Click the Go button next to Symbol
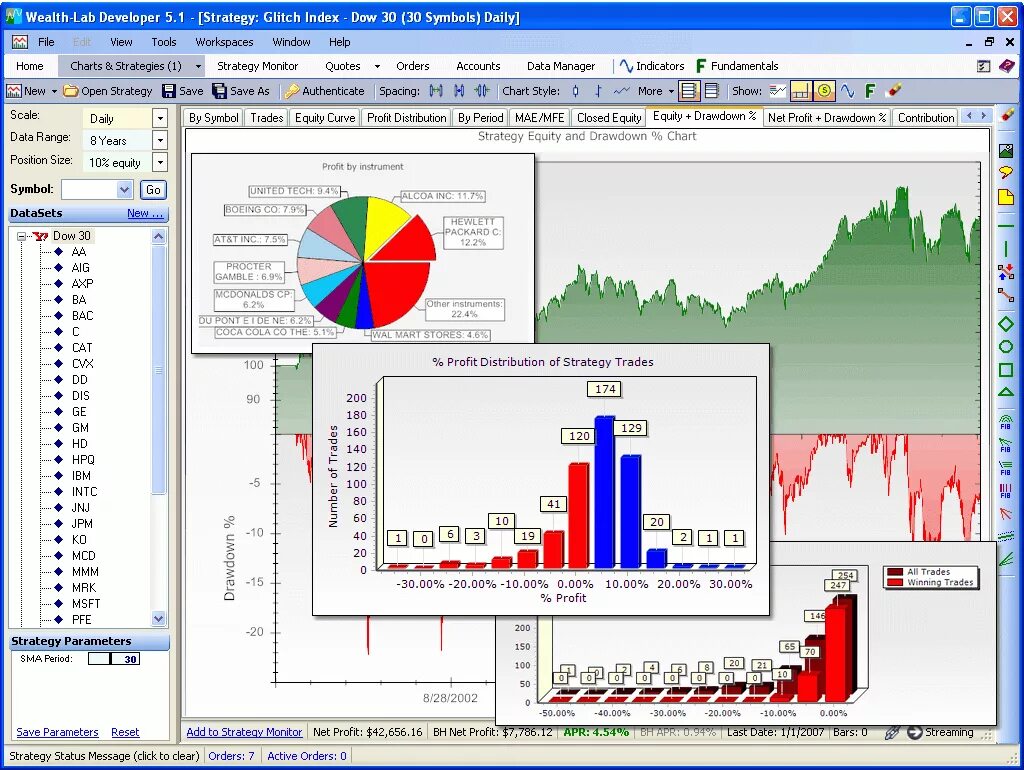The height and width of the screenshot is (770, 1024). (153, 189)
